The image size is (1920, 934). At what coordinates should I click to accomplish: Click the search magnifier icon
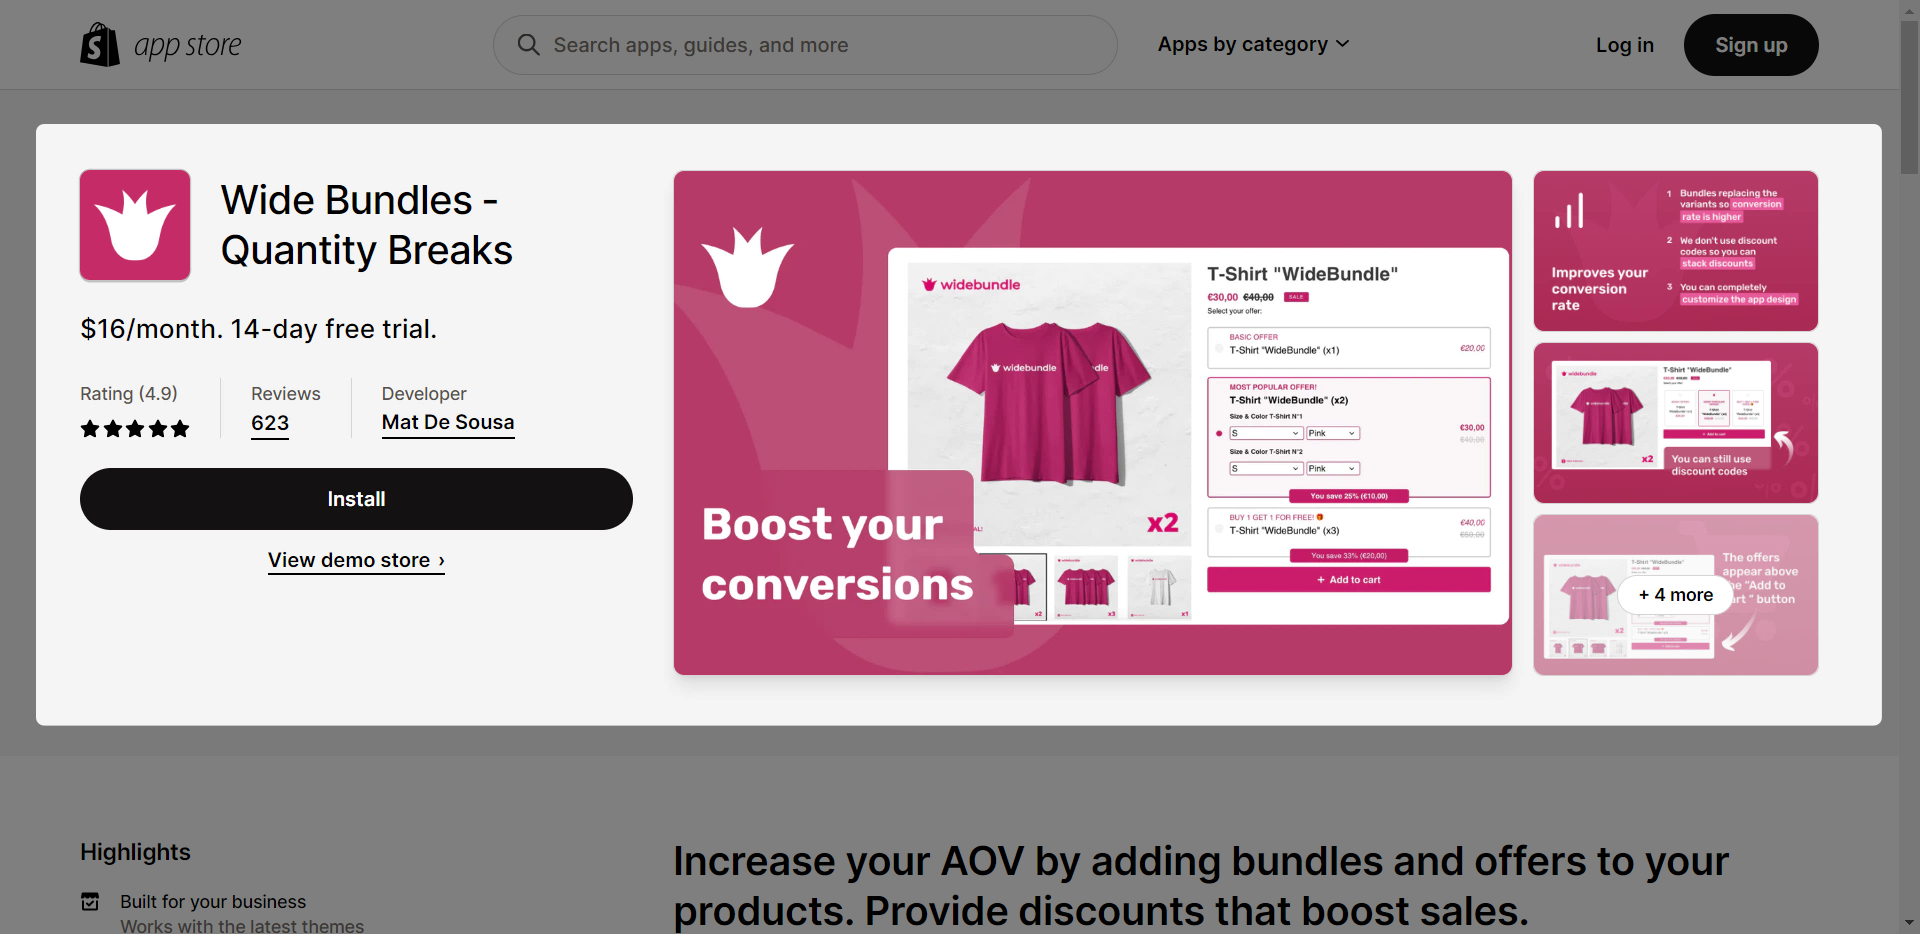click(x=528, y=45)
